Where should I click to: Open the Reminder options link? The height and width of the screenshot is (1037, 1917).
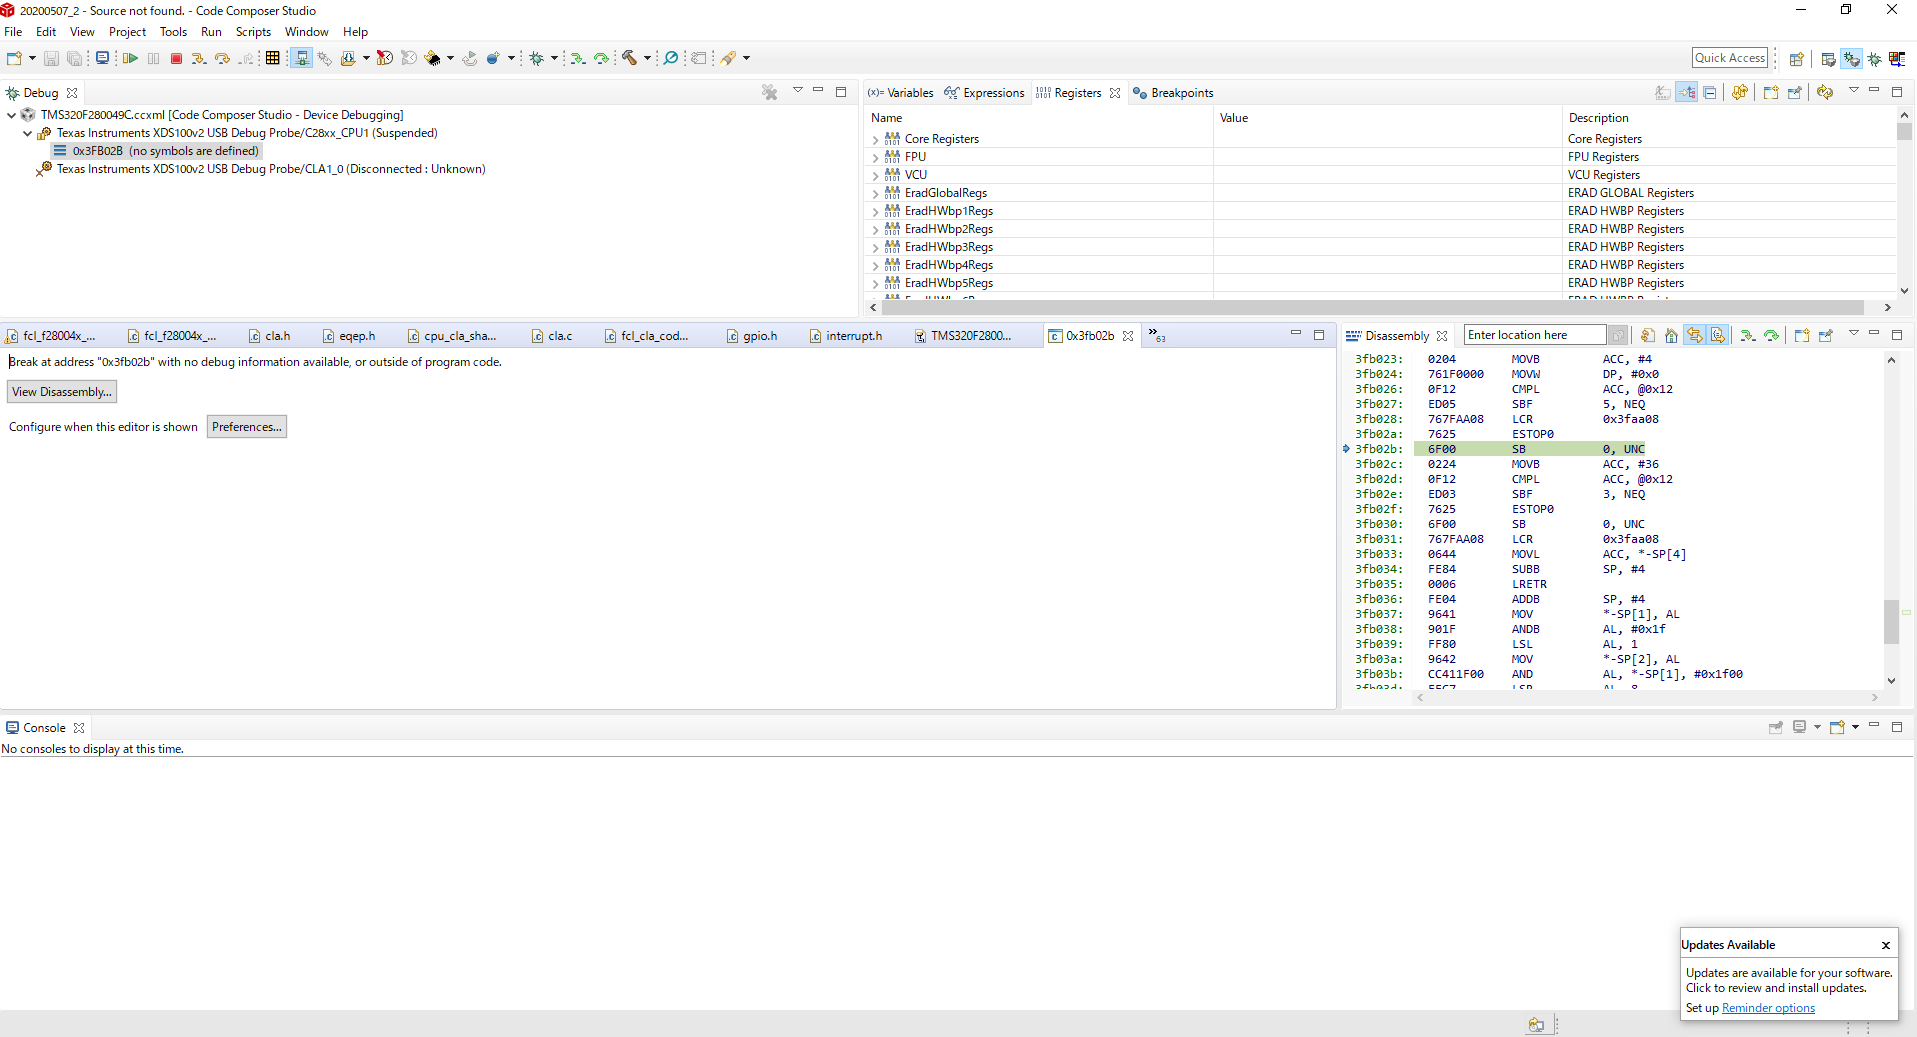pos(1768,1008)
